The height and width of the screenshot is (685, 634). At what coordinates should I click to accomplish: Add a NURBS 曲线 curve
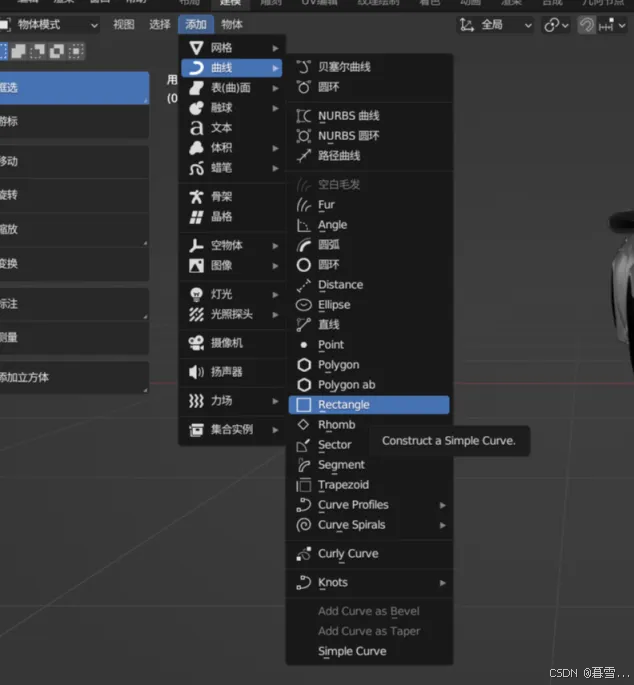tap(369, 116)
